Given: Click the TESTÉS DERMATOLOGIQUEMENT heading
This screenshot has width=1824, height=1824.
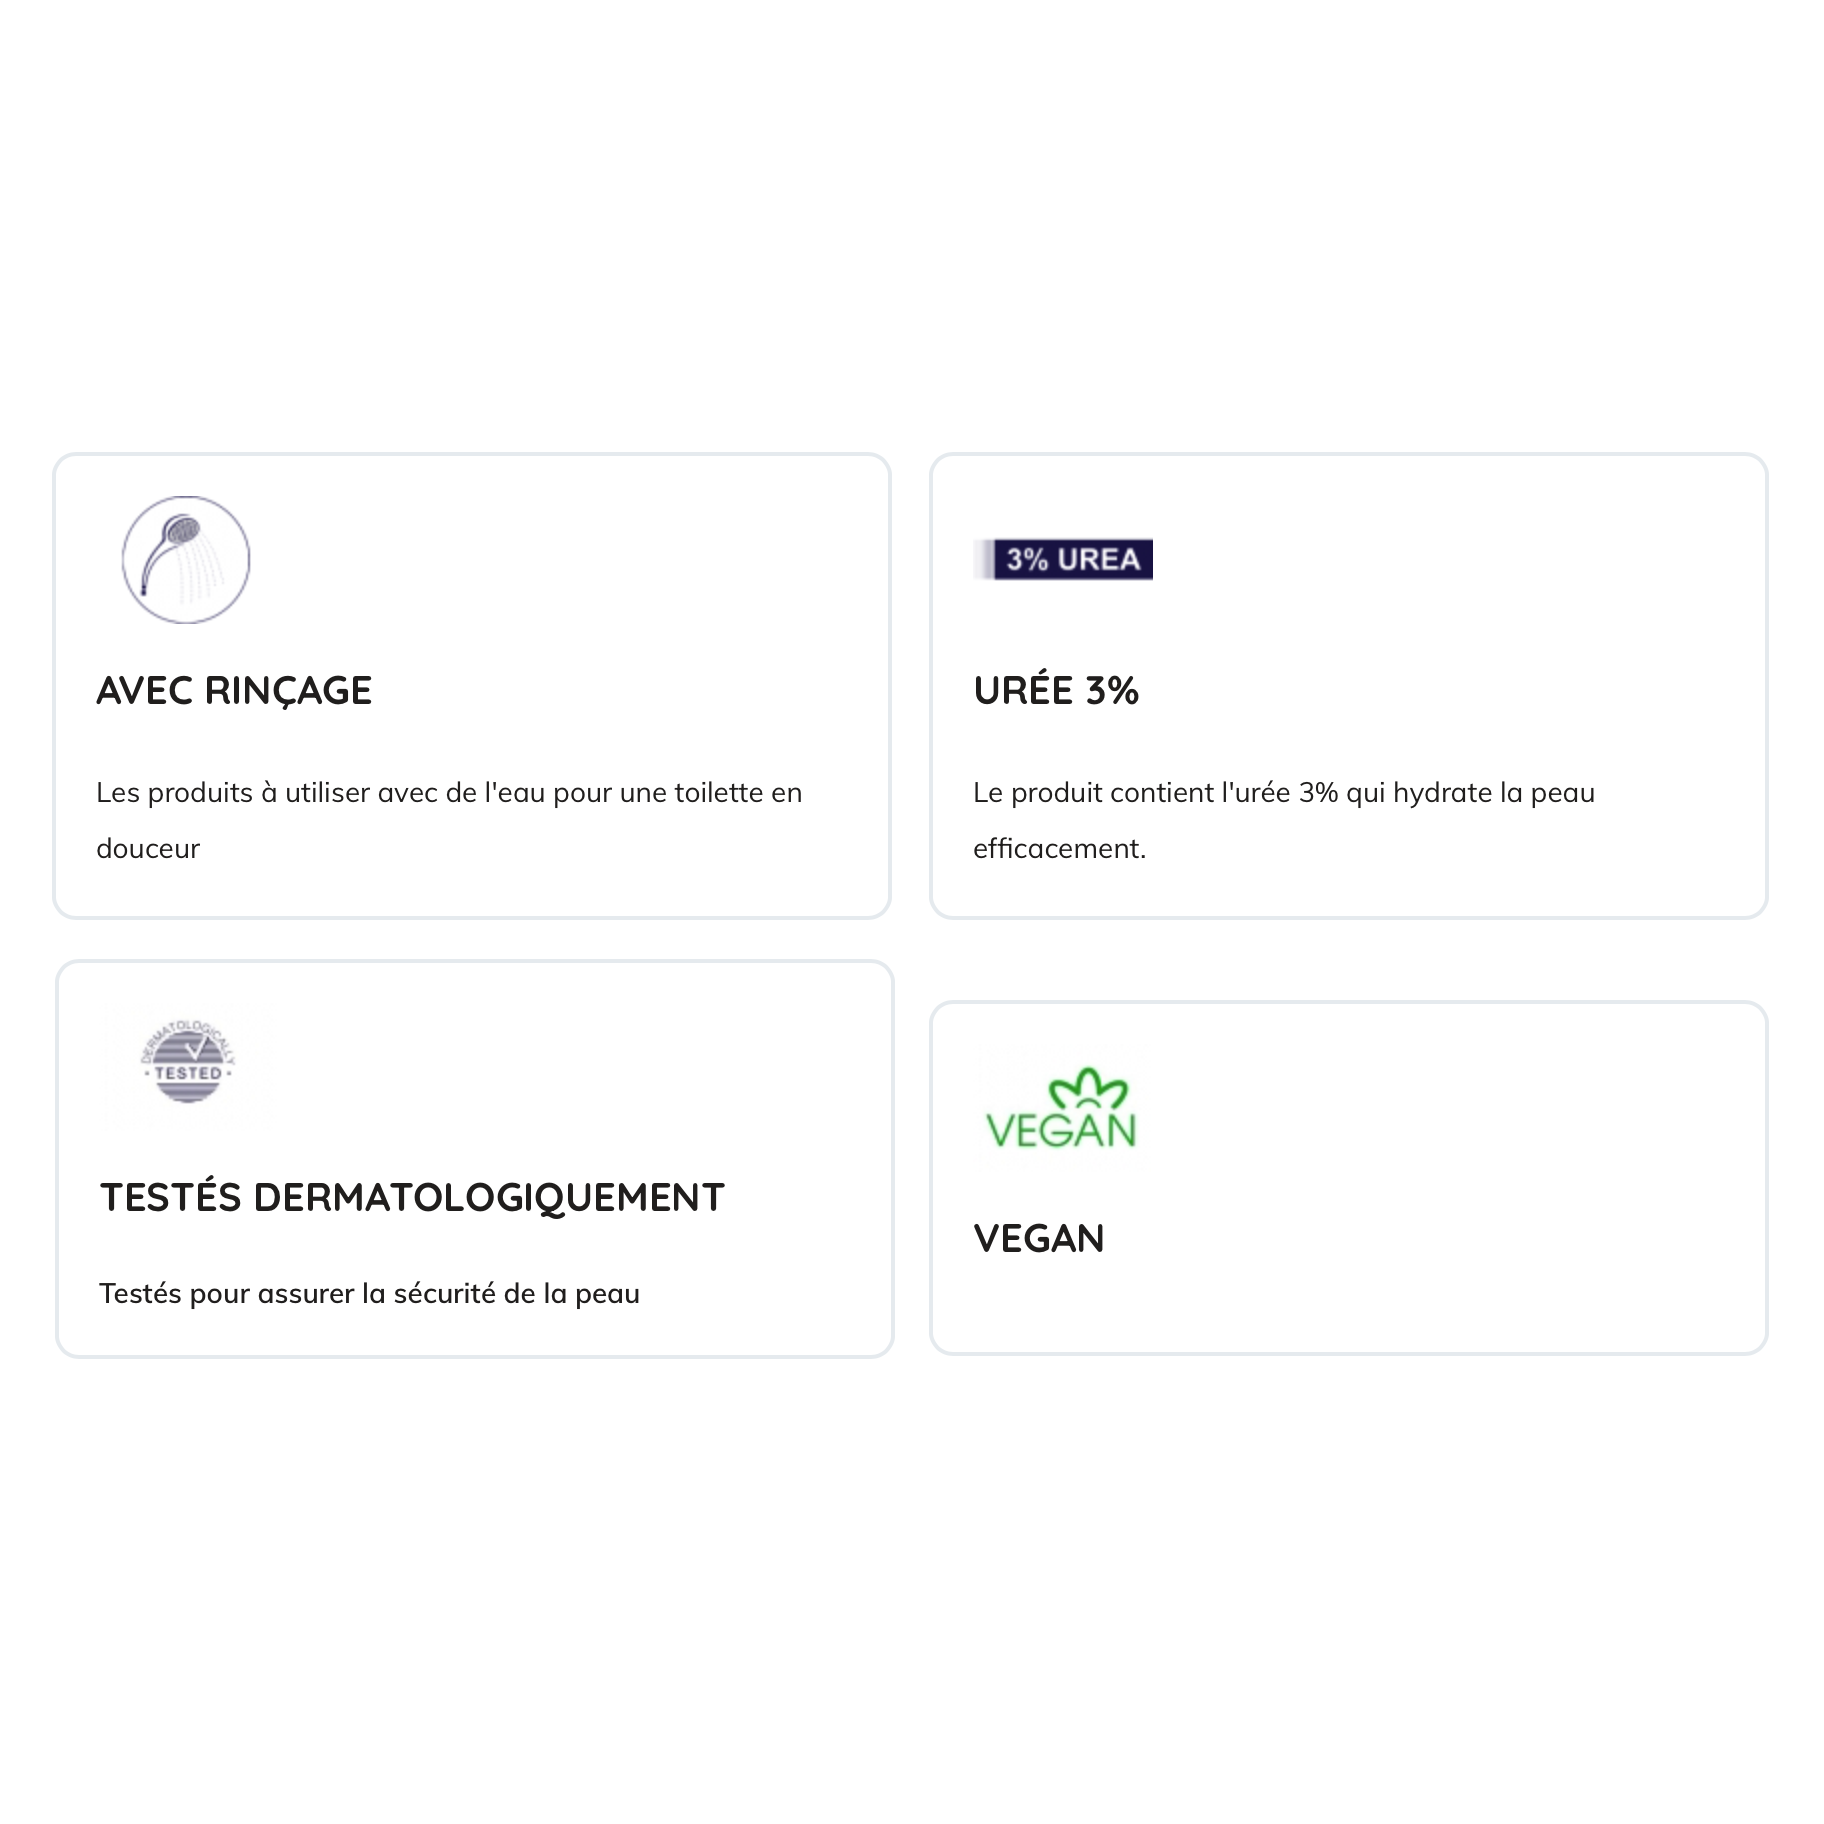Looking at the screenshot, I should [412, 1197].
